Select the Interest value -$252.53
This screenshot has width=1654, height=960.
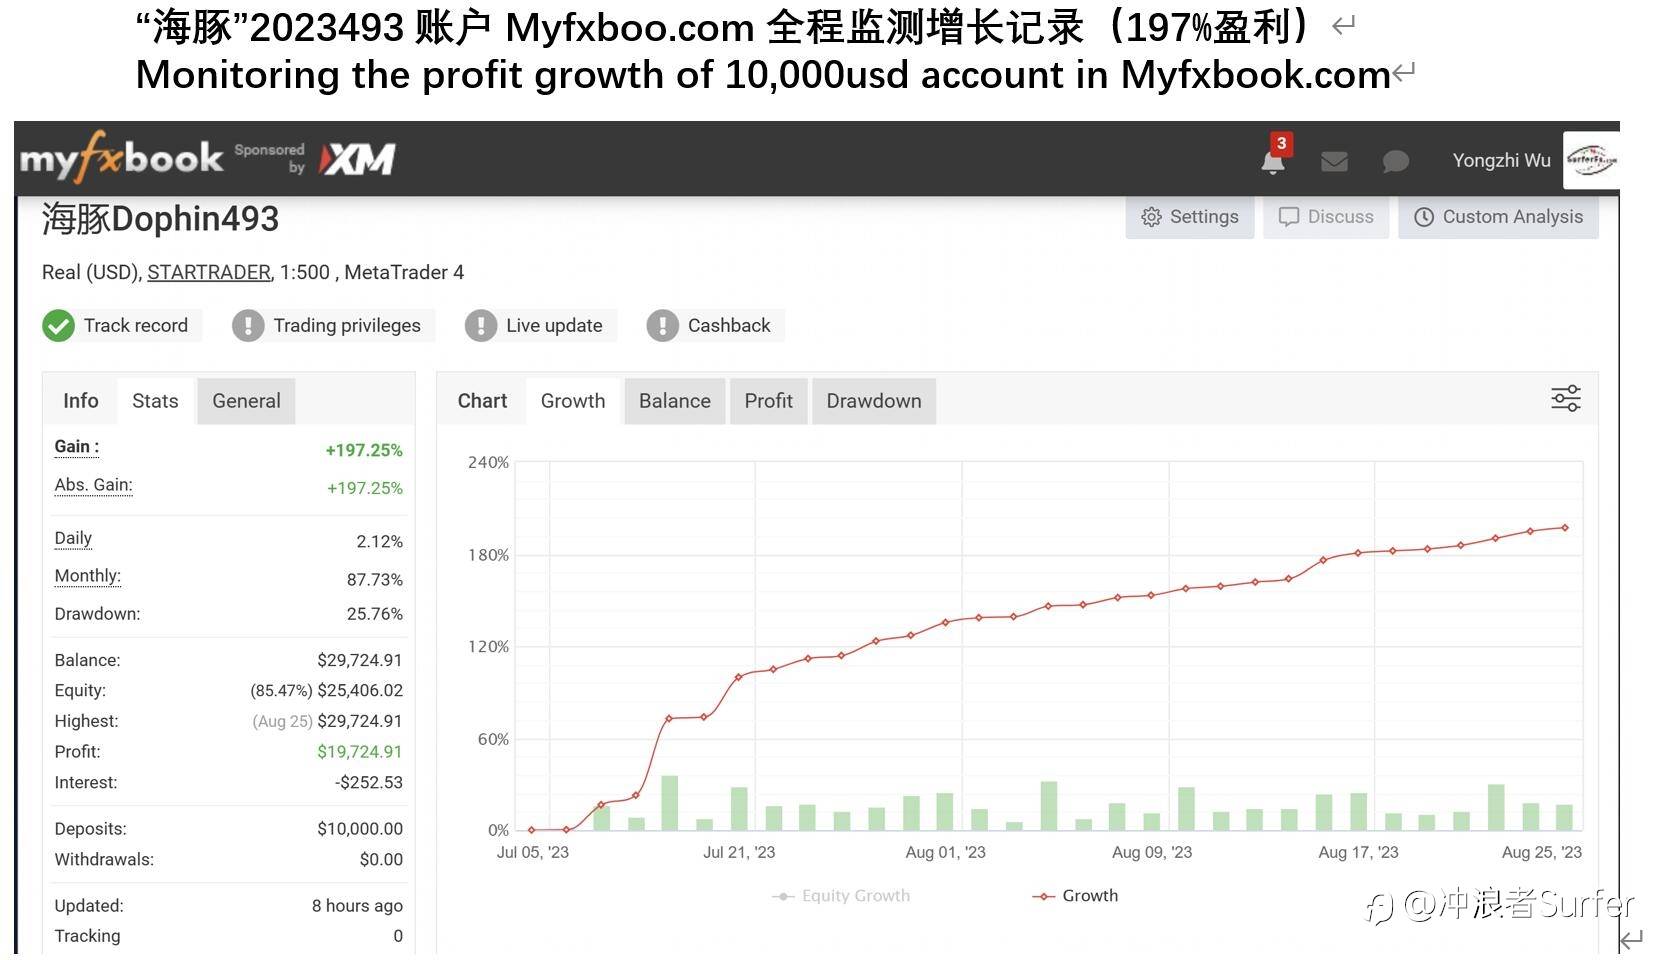pos(369,783)
